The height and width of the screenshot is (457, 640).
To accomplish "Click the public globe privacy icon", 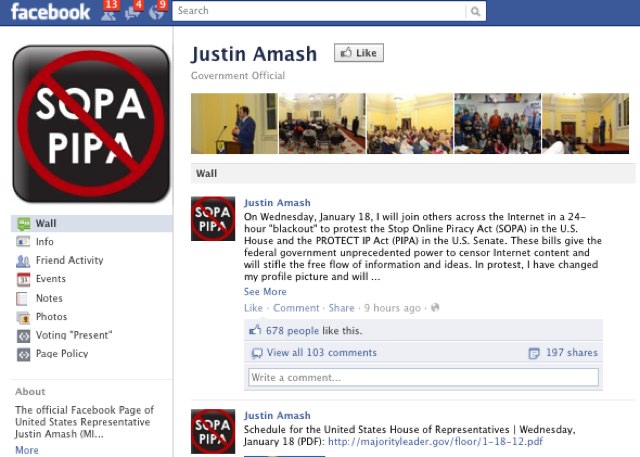I will tap(435, 308).
